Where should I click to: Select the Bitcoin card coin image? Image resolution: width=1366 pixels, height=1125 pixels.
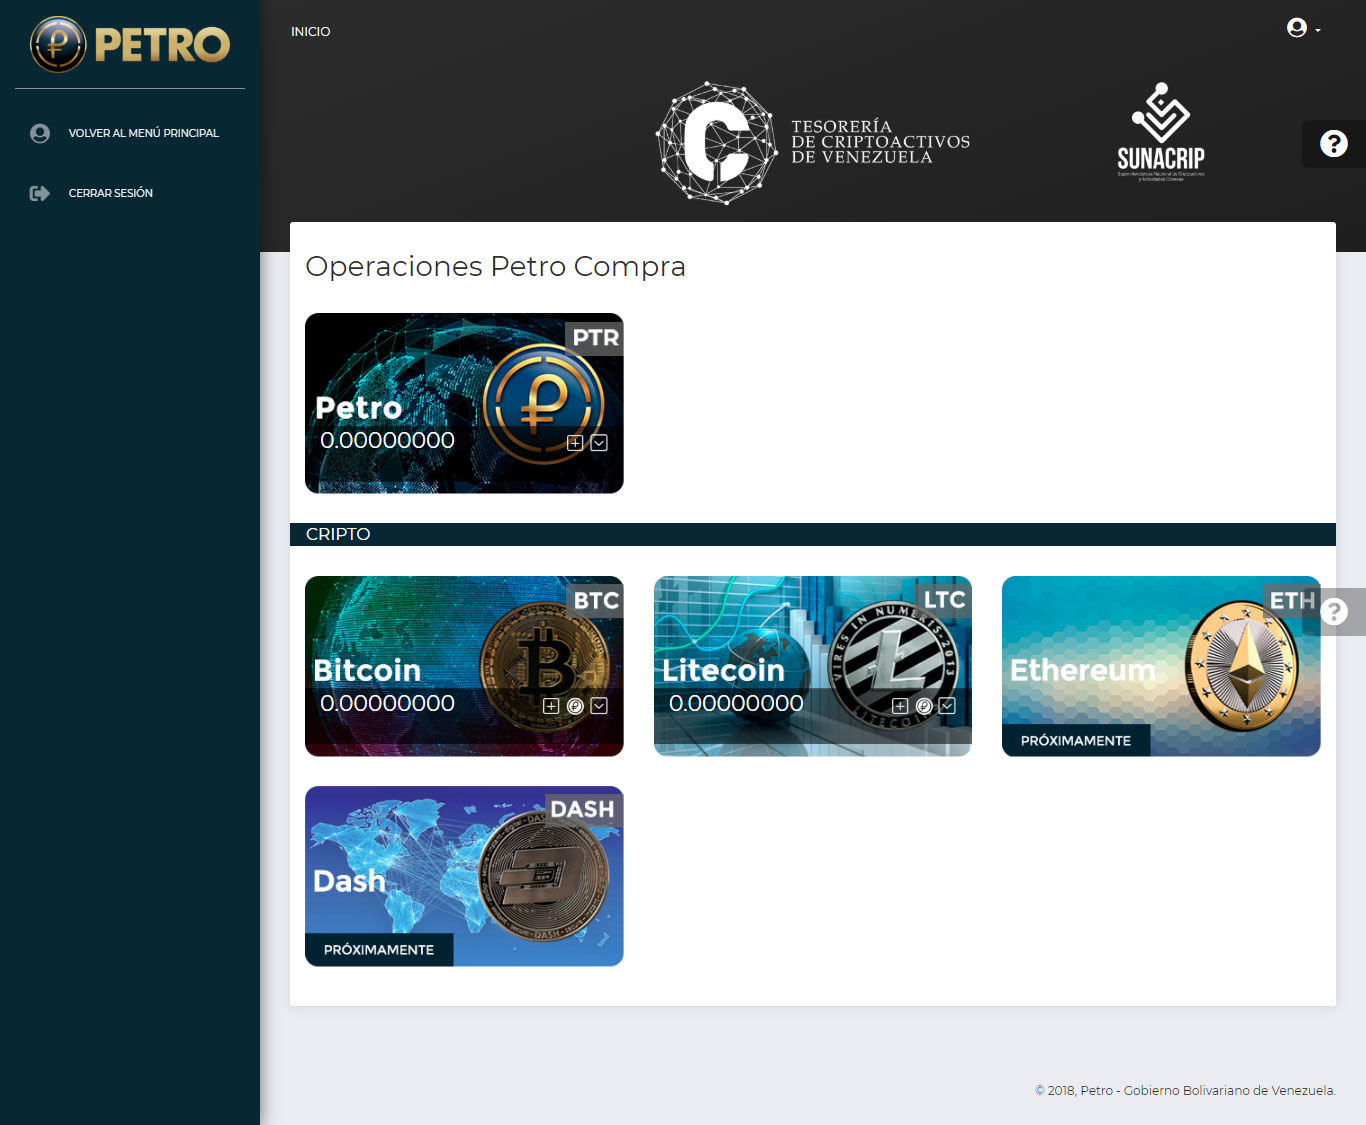coord(544,666)
